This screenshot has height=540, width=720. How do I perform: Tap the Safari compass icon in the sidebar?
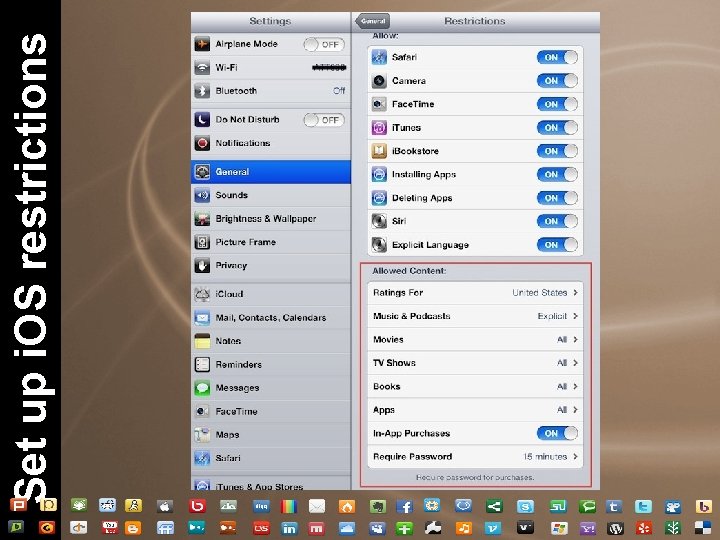point(202,458)
